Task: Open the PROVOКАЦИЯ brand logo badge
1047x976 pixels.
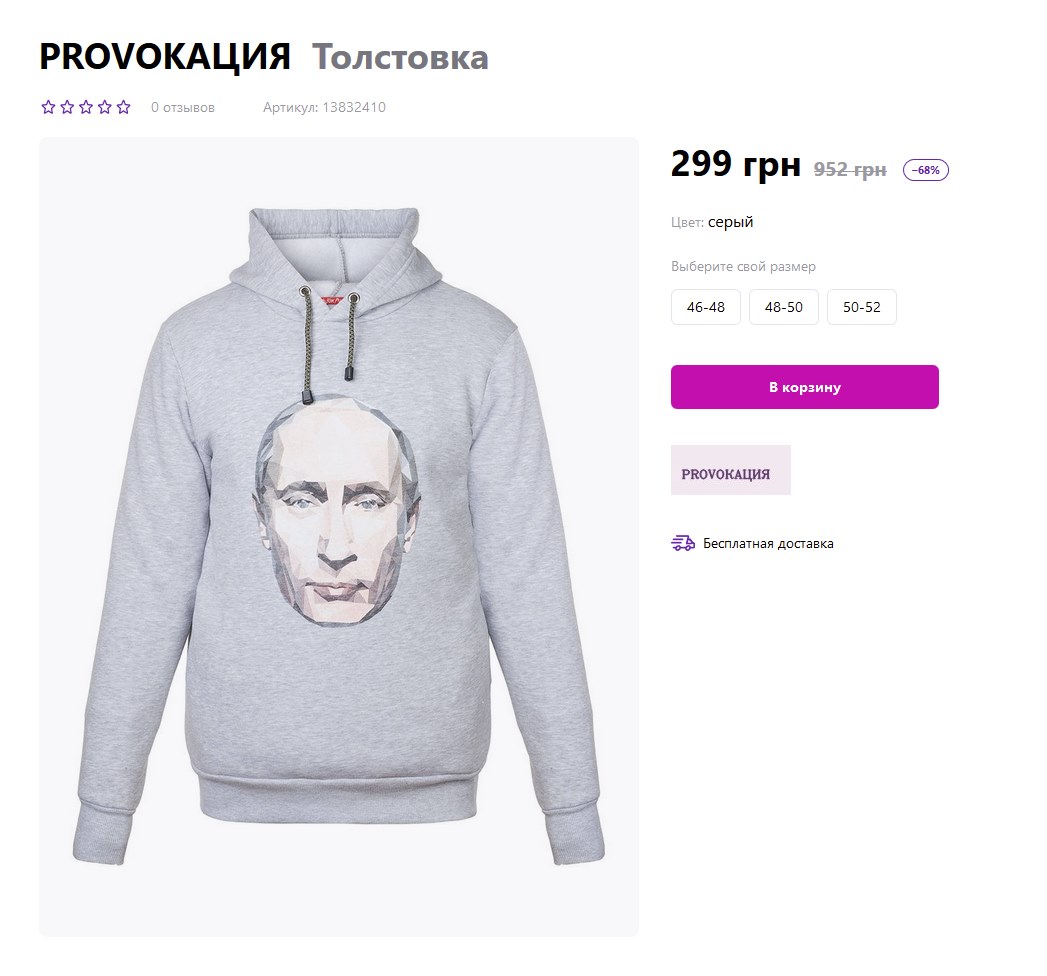Action: point(730,470)
